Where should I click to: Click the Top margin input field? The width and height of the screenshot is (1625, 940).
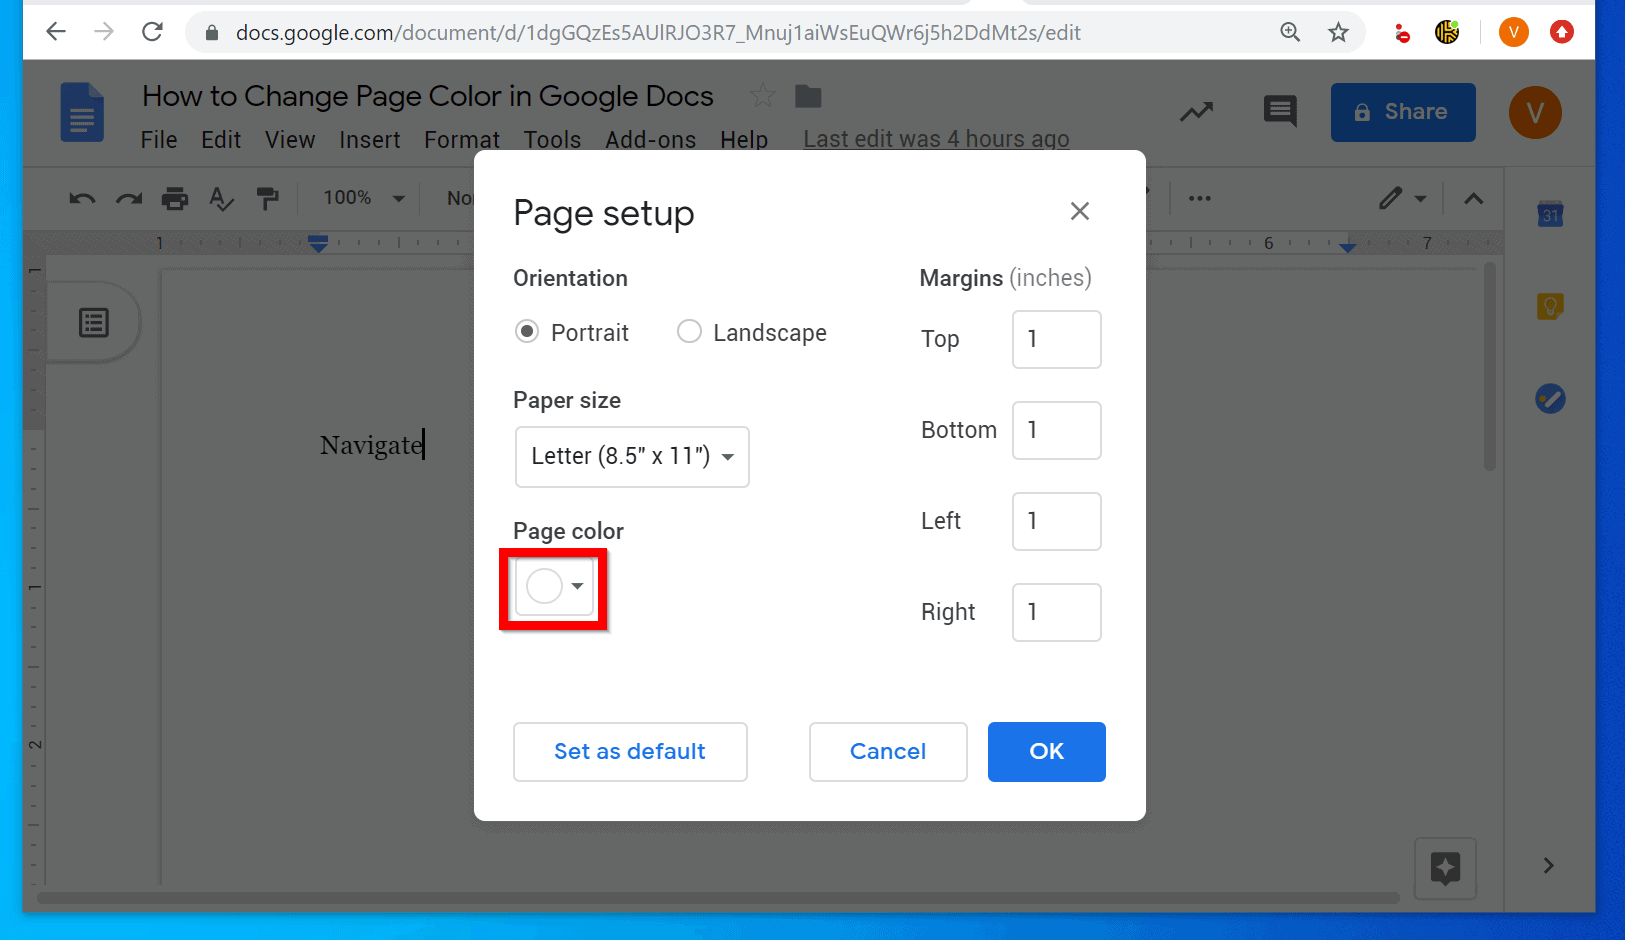(x=1057, y=339)
